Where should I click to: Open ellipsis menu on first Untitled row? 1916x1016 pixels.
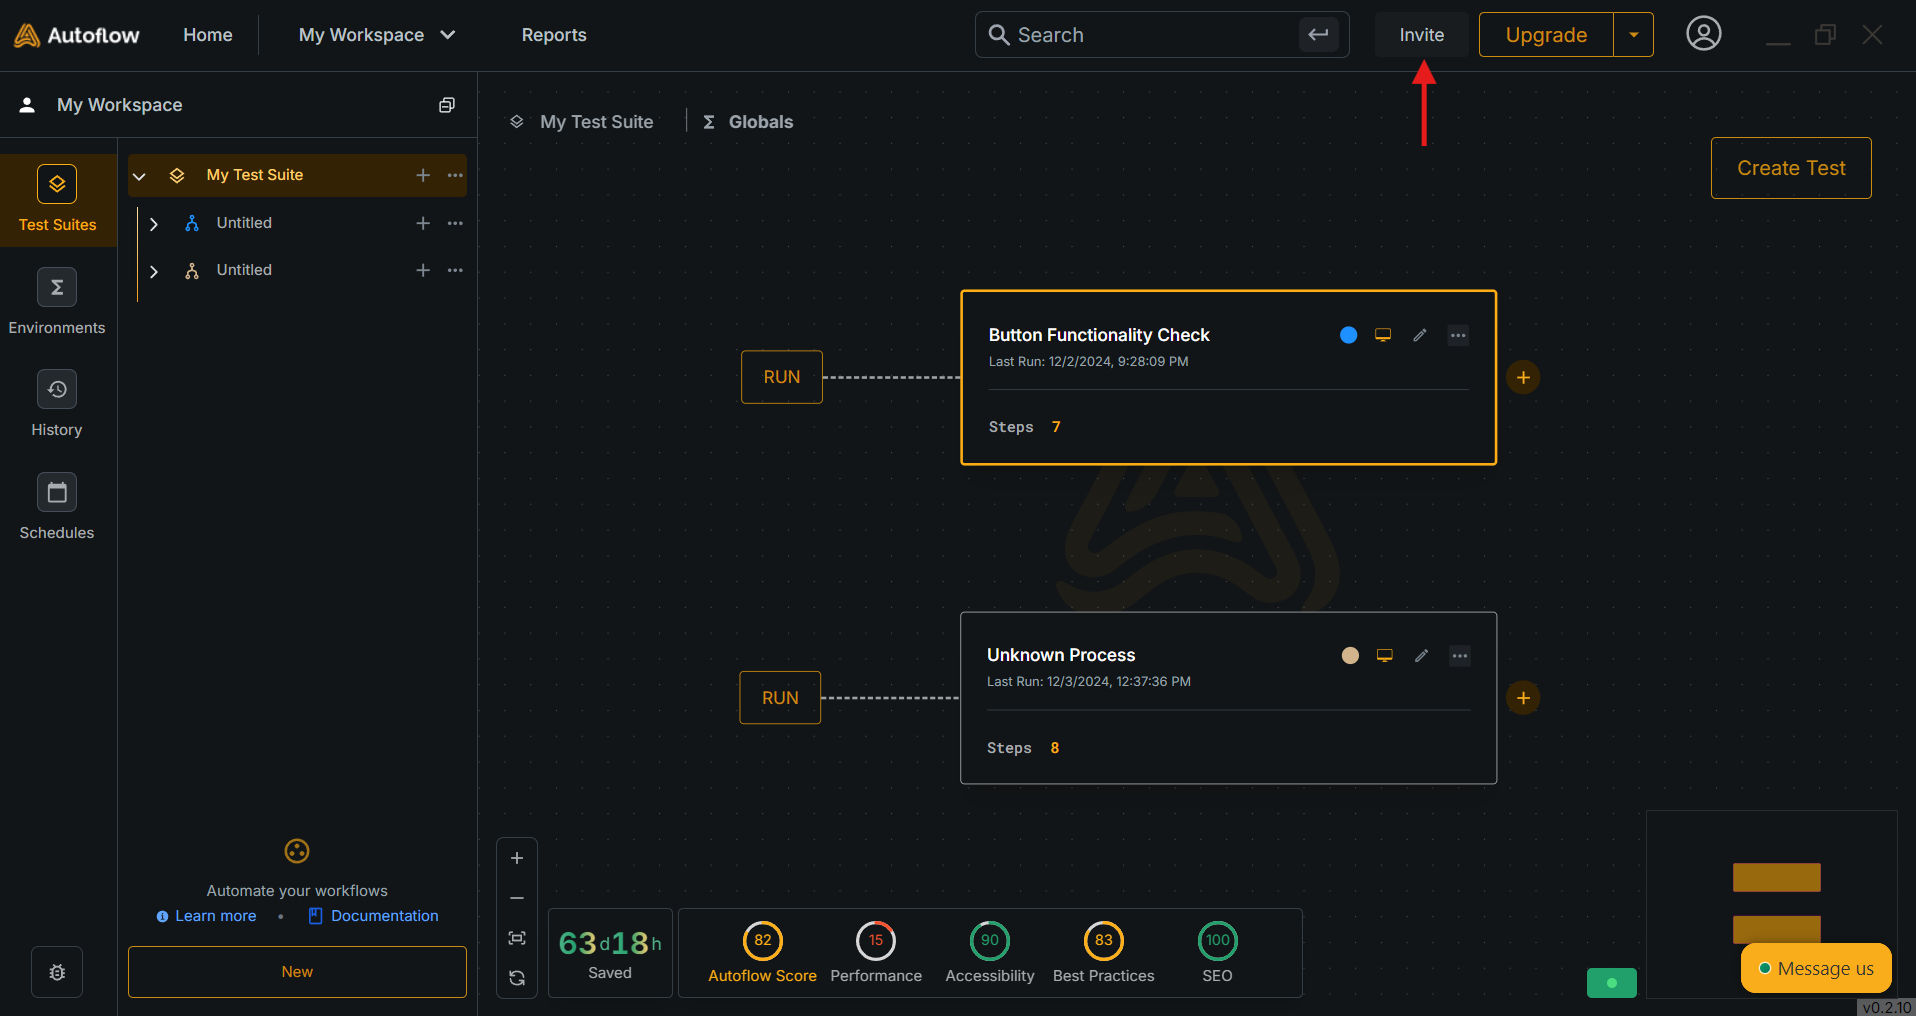455,223
